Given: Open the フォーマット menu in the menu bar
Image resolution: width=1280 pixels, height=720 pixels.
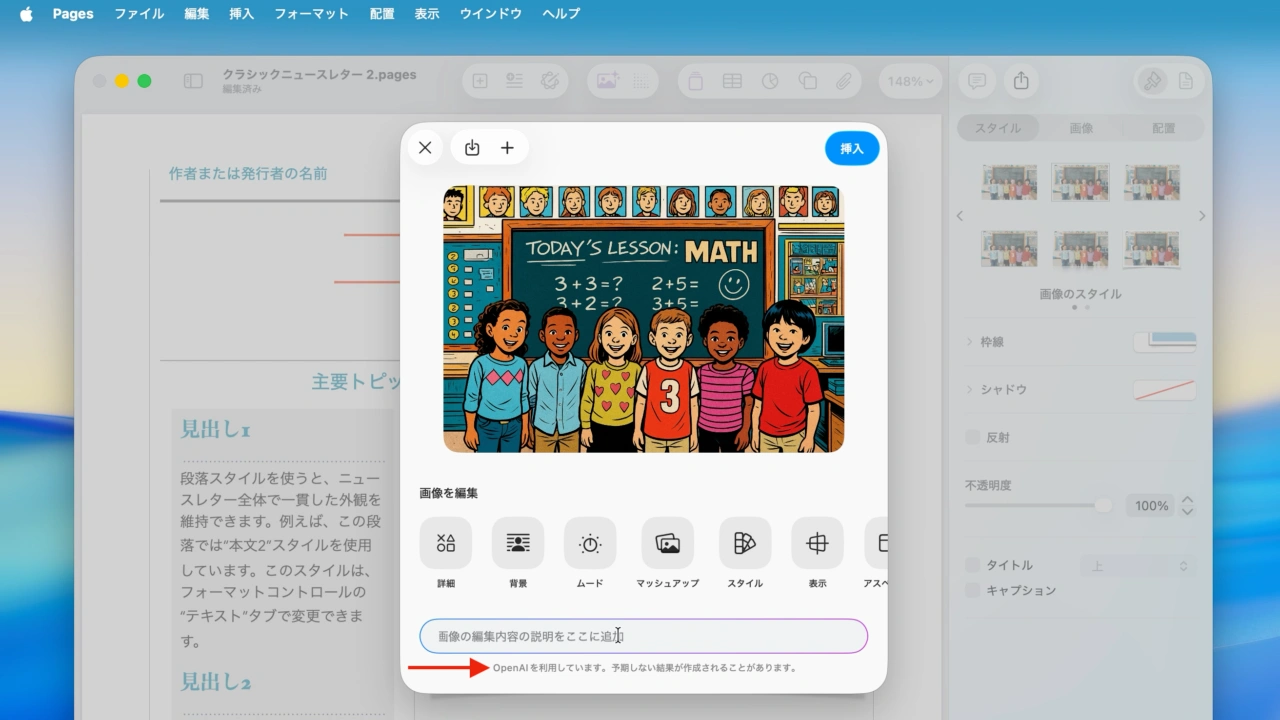Looking at the screenshot, I should pos(311,13).
